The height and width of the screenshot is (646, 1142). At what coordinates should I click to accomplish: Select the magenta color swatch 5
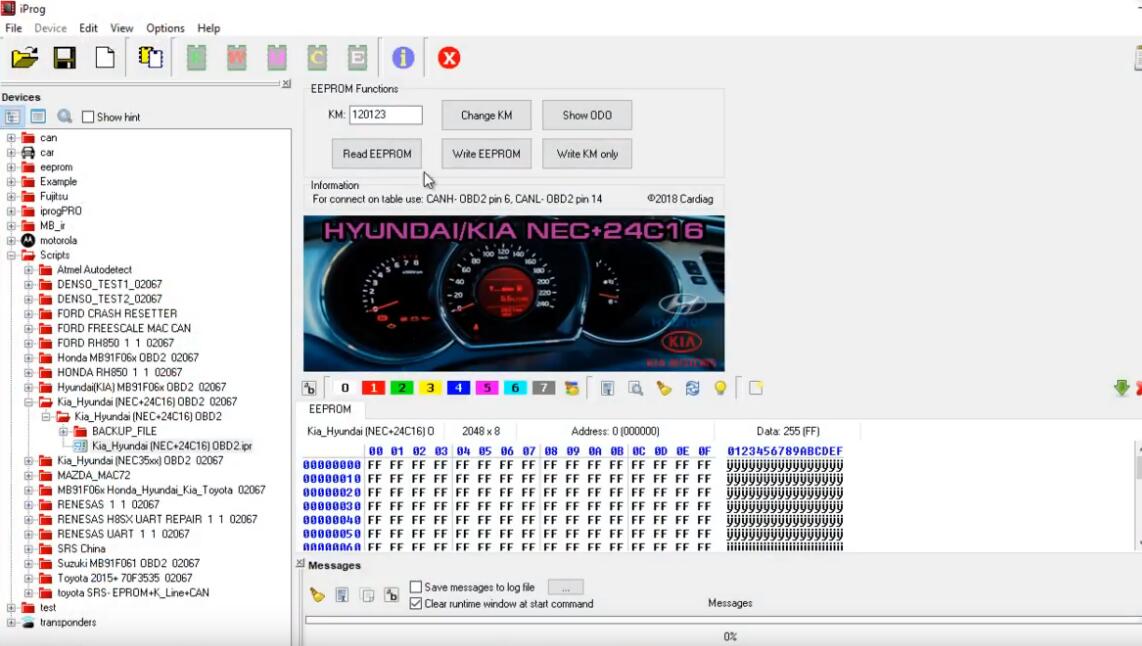coord(487,388)
